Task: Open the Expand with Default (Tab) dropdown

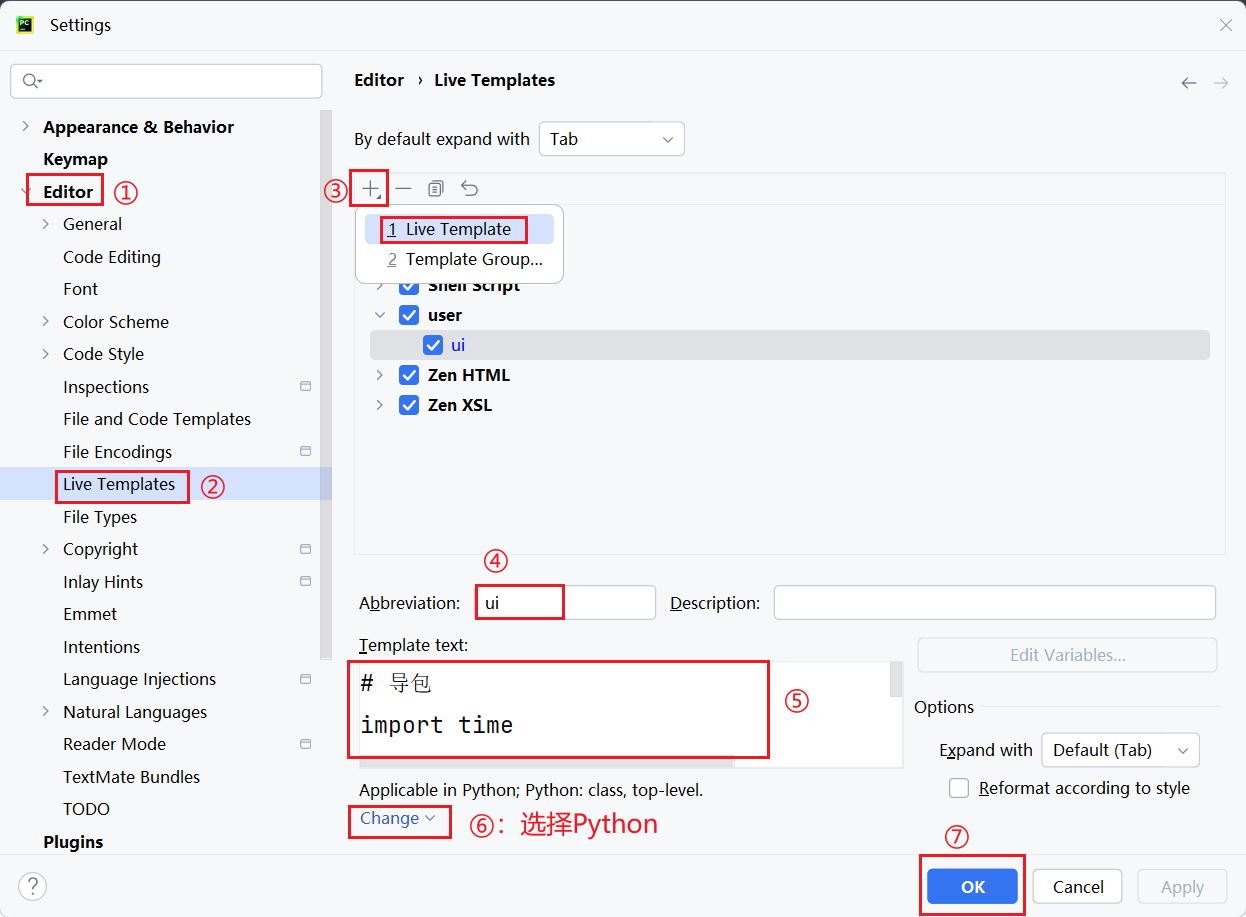Action: click(1119, 750)
